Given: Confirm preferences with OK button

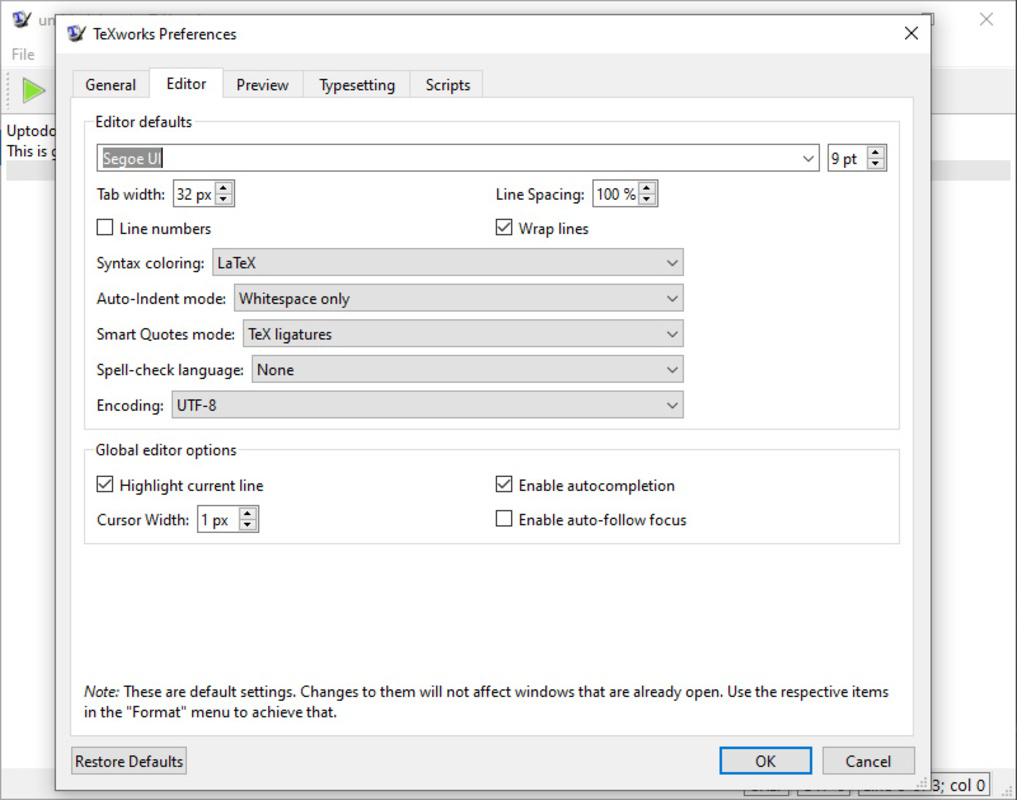Looking at the screenshot, I should click(x=765, y=761).
